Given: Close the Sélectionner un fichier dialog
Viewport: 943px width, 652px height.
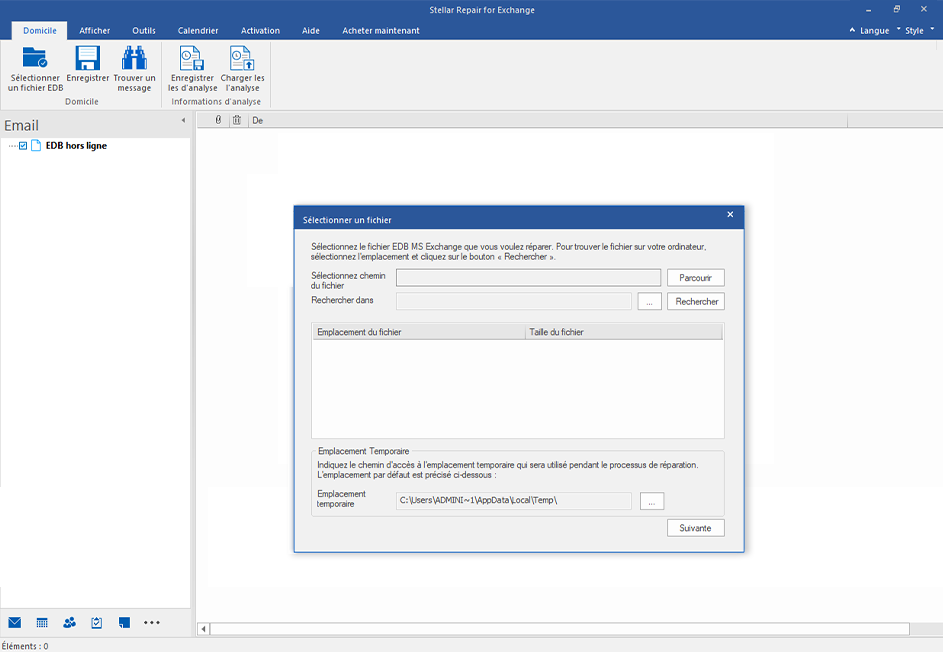Looking at the screenshot, I should click(730, 215).
